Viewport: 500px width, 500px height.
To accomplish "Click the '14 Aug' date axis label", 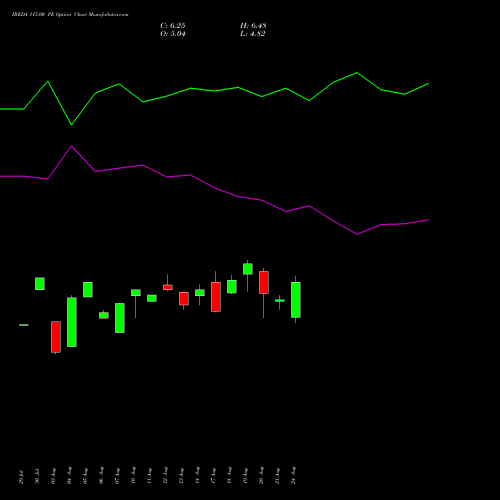I will [197, 475].
